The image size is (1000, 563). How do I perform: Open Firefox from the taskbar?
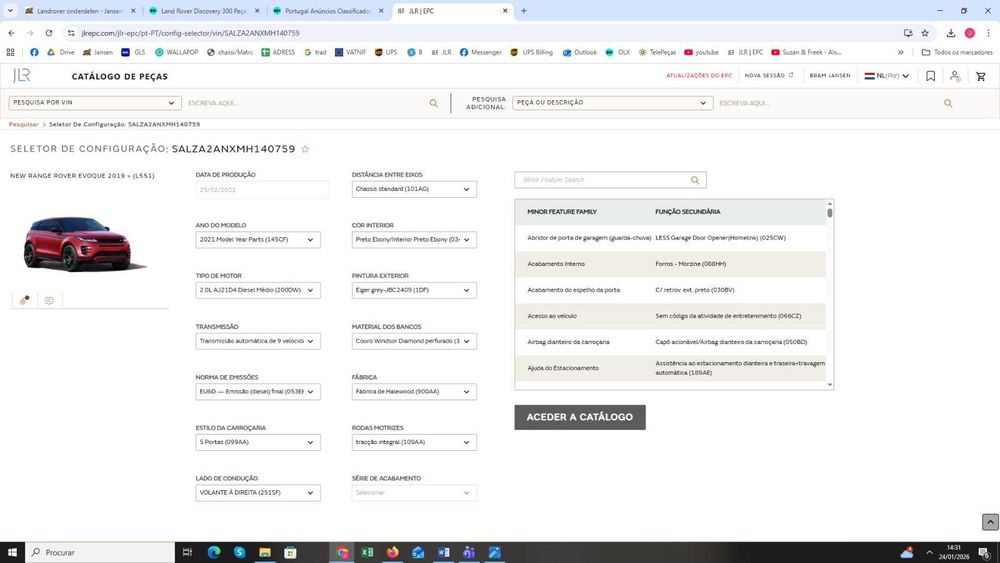[392, 552]
